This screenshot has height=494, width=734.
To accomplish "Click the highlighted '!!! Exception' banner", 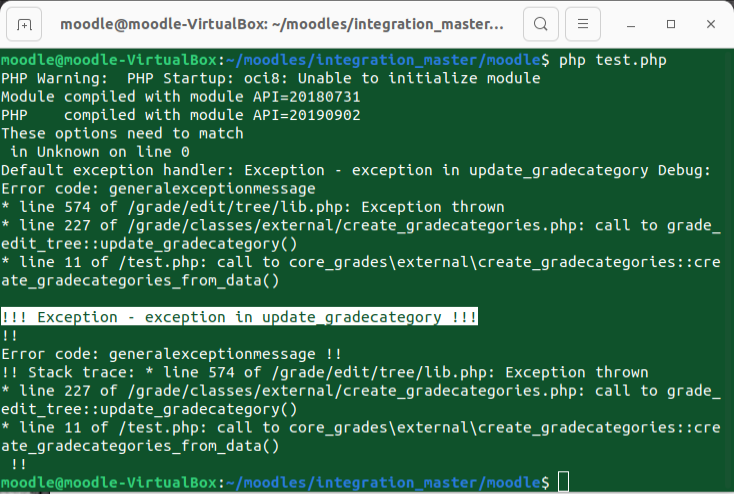I will coord(239,317).
